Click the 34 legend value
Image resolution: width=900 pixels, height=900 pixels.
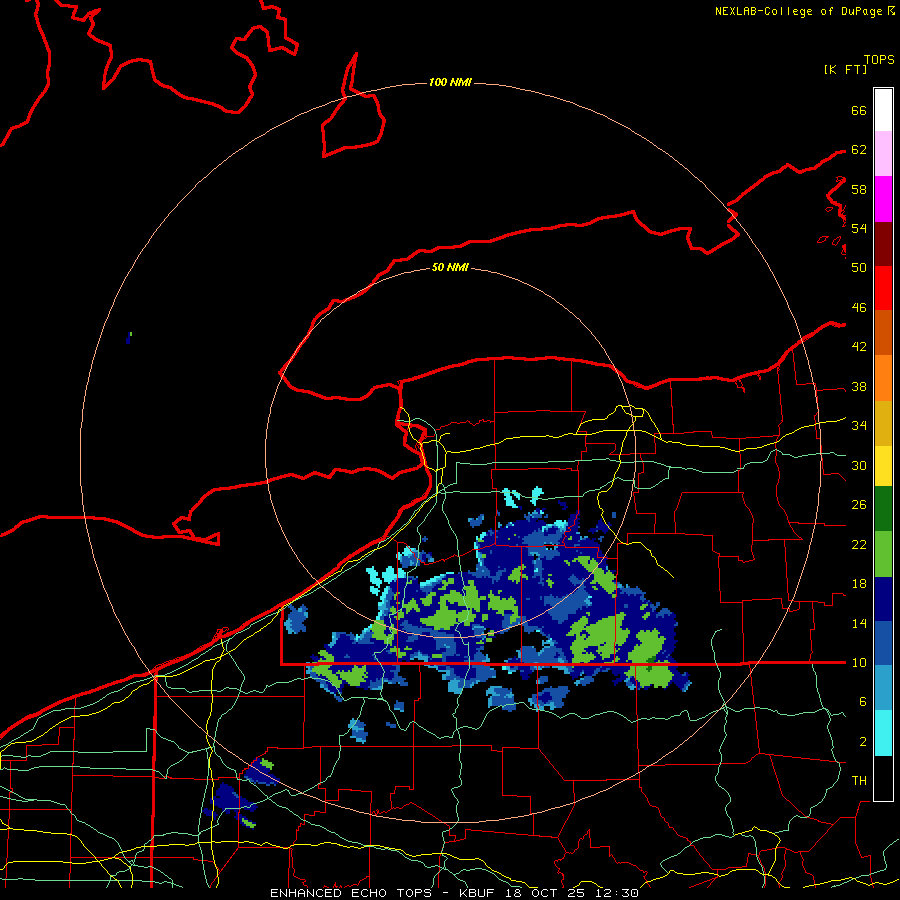coord(859,426)
